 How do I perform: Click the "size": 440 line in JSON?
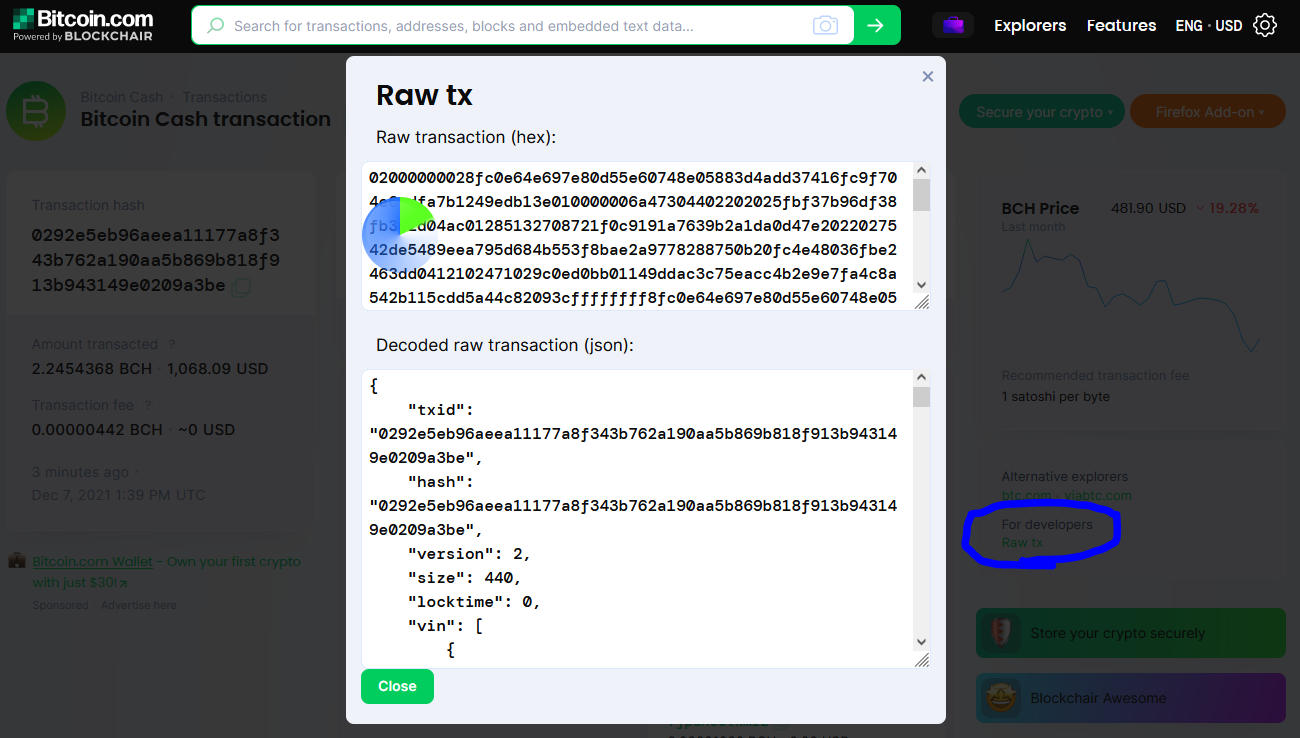[x=464, y=577]
